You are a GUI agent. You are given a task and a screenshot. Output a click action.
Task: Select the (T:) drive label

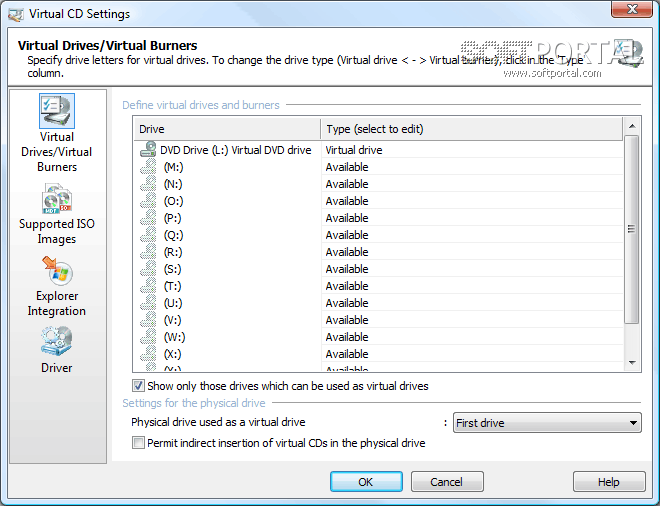(x=173, y=286)
